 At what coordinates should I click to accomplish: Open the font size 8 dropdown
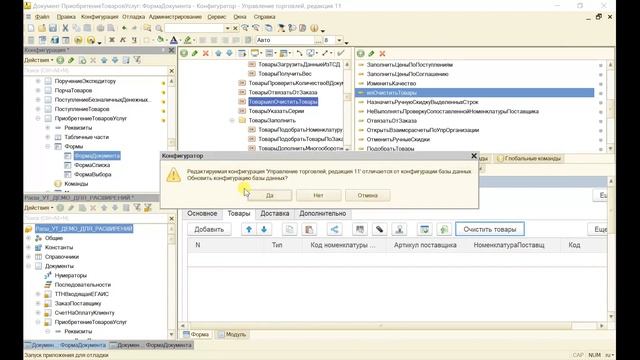coord(339,40)
